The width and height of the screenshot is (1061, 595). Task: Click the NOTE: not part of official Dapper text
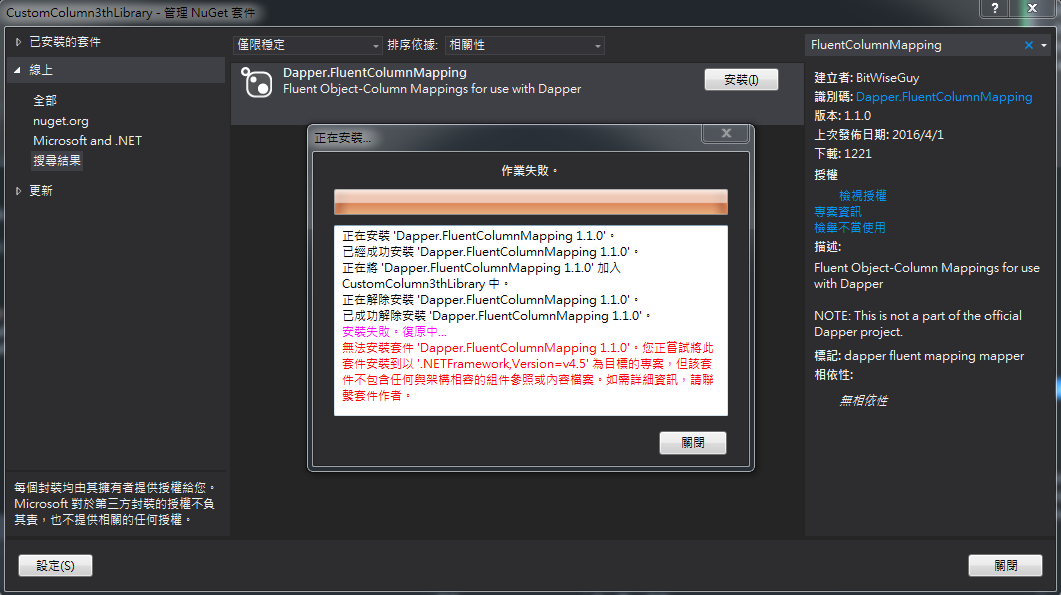click(x=918, y=324)
